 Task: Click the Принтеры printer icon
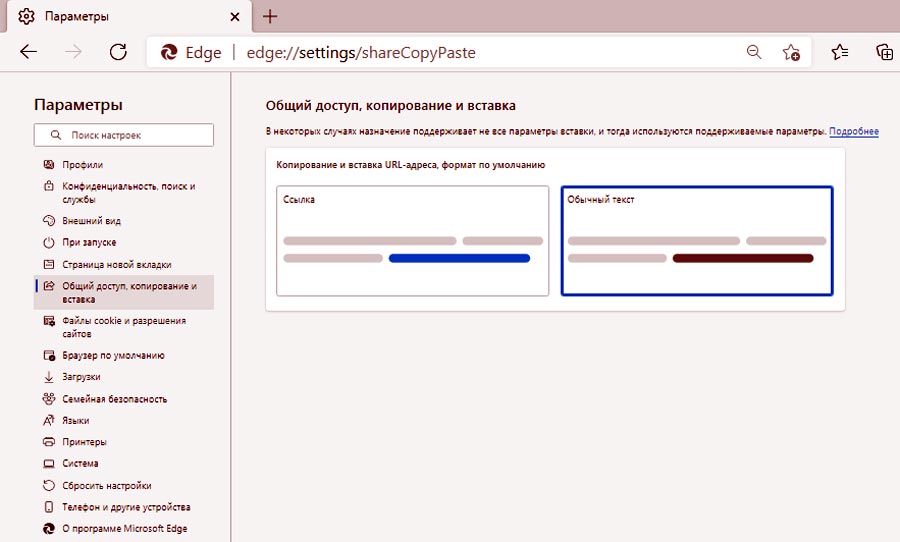pos(49,442)
